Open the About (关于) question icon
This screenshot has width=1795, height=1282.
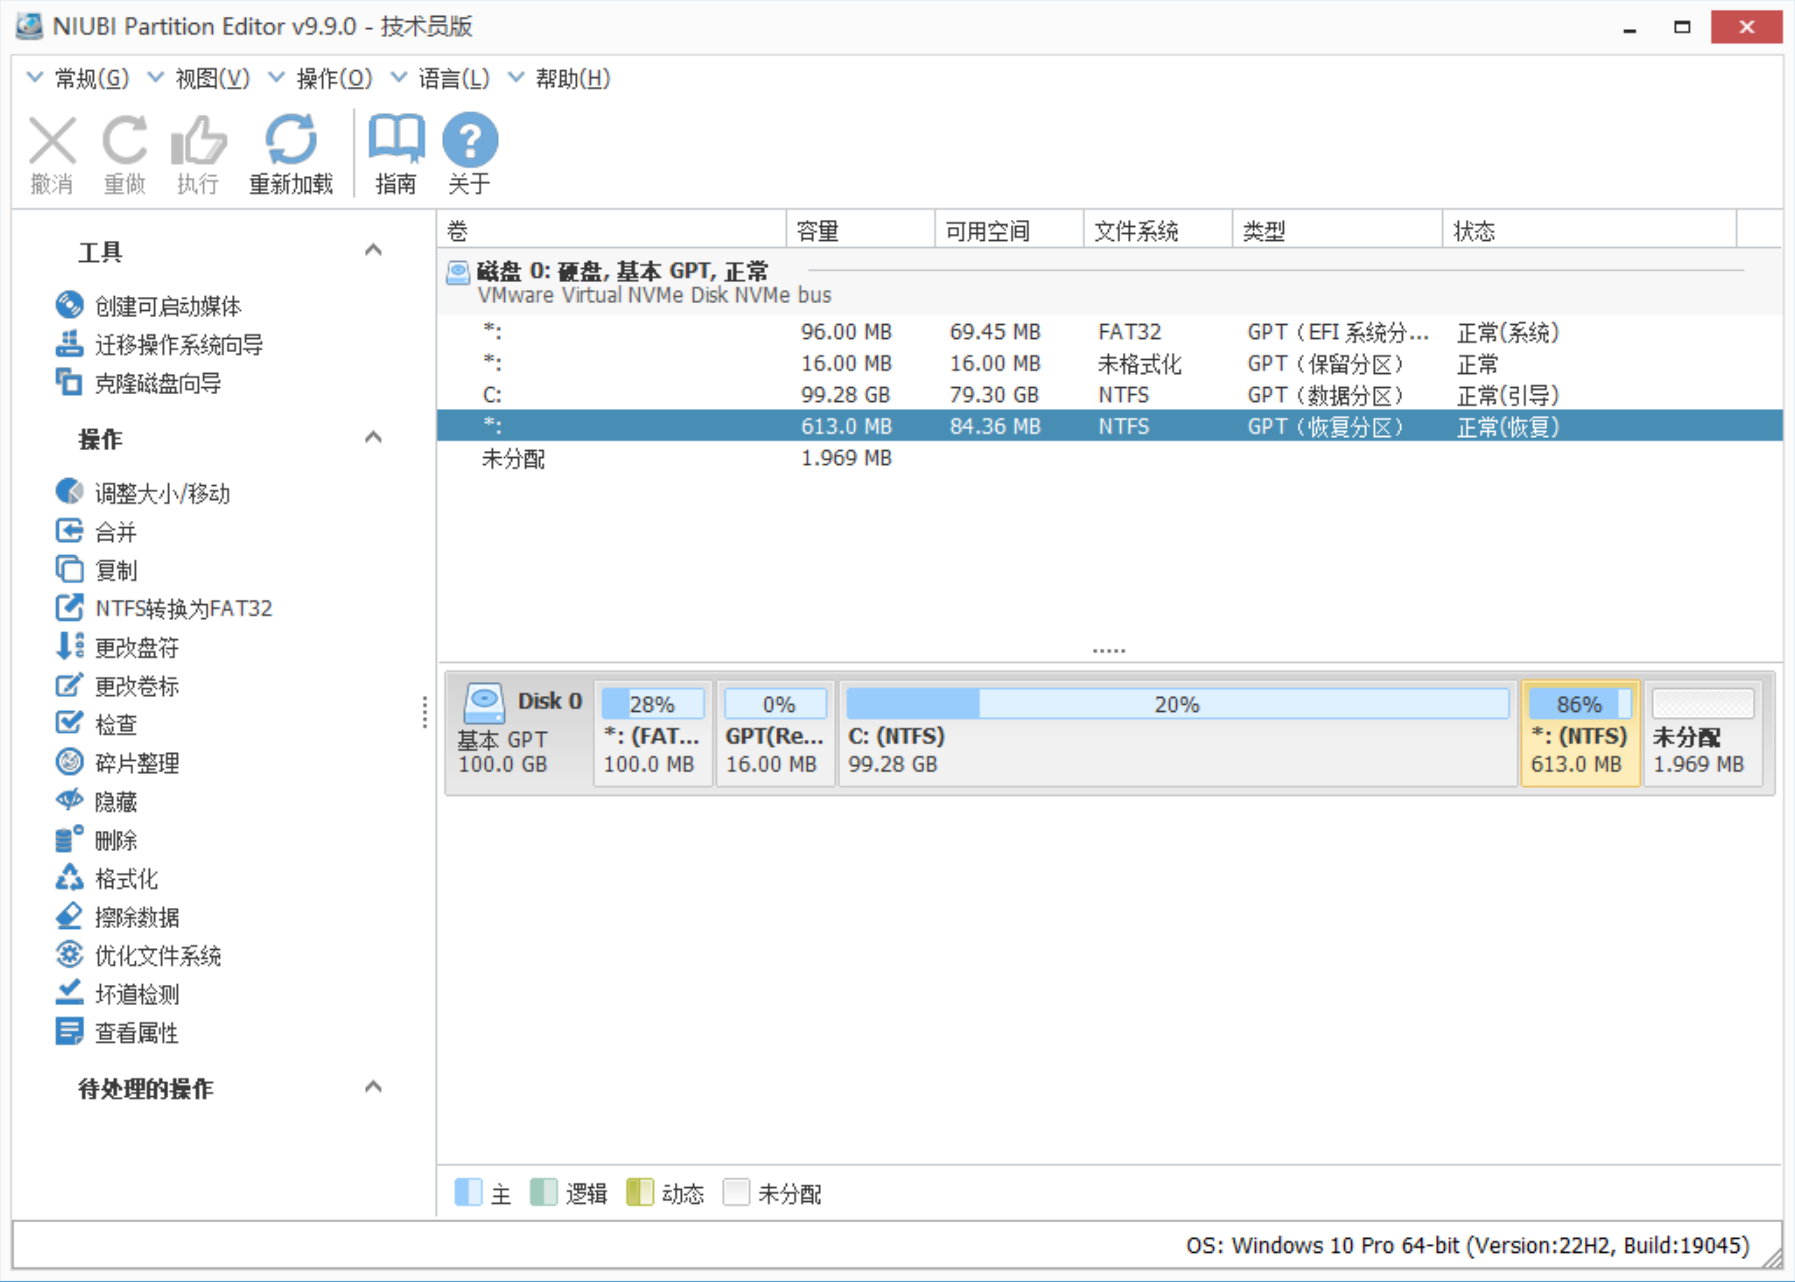470,140
